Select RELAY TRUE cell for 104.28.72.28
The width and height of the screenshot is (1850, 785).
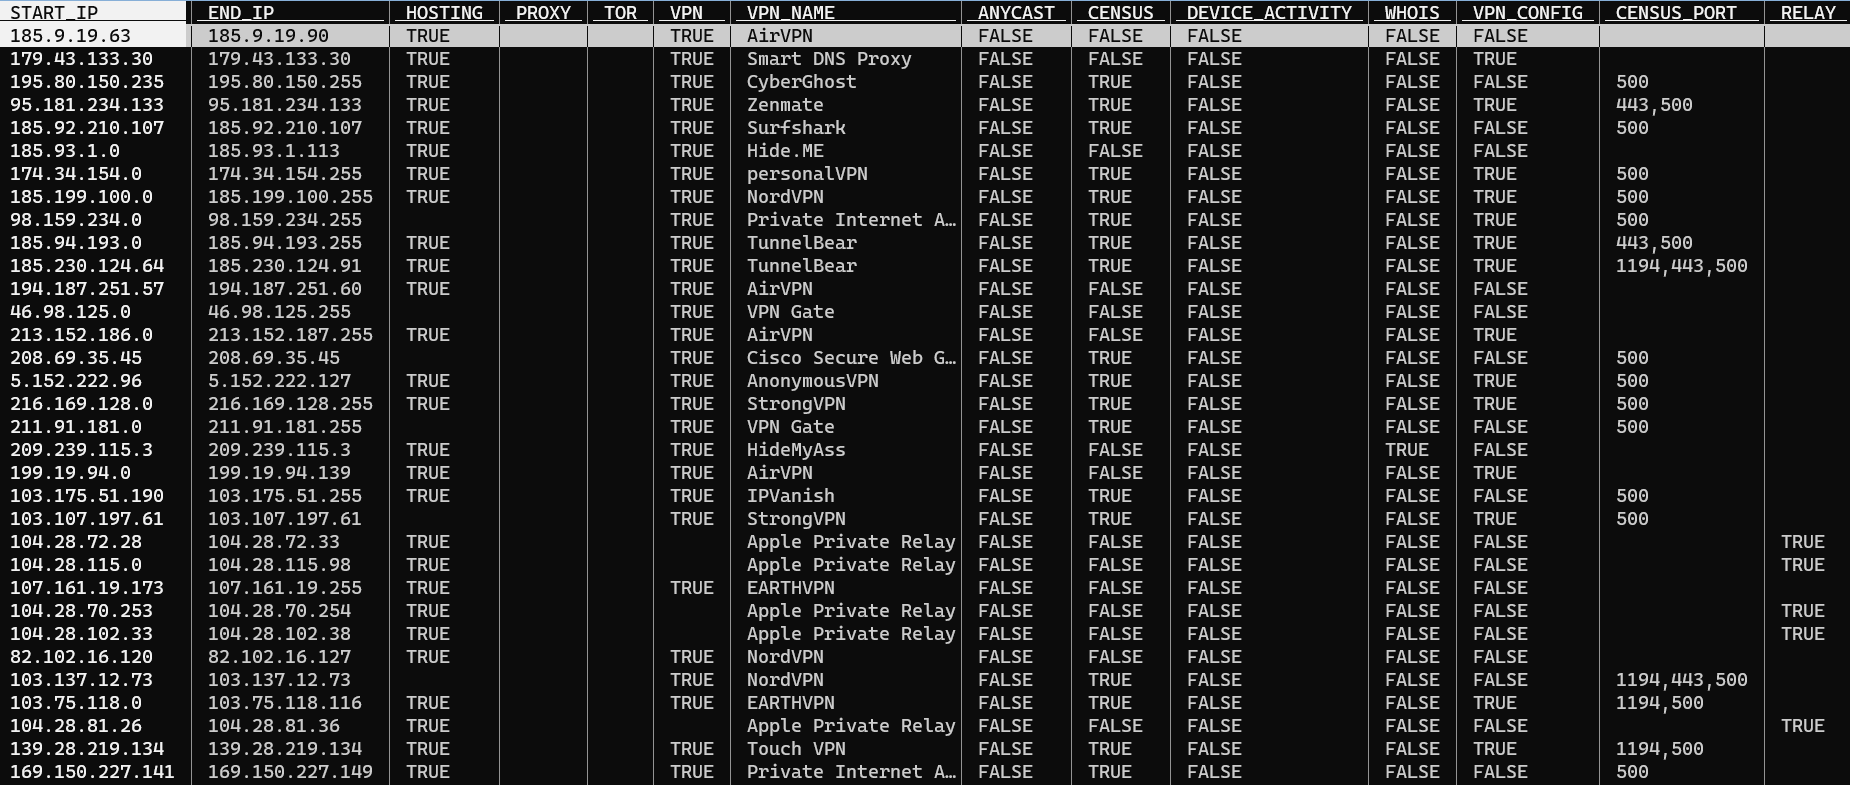1803,542
